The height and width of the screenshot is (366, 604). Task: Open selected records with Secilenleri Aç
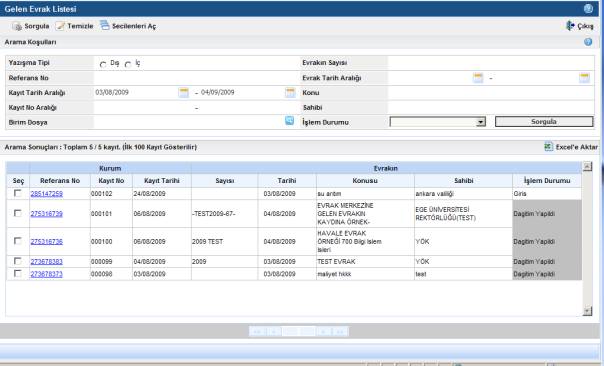128,26
